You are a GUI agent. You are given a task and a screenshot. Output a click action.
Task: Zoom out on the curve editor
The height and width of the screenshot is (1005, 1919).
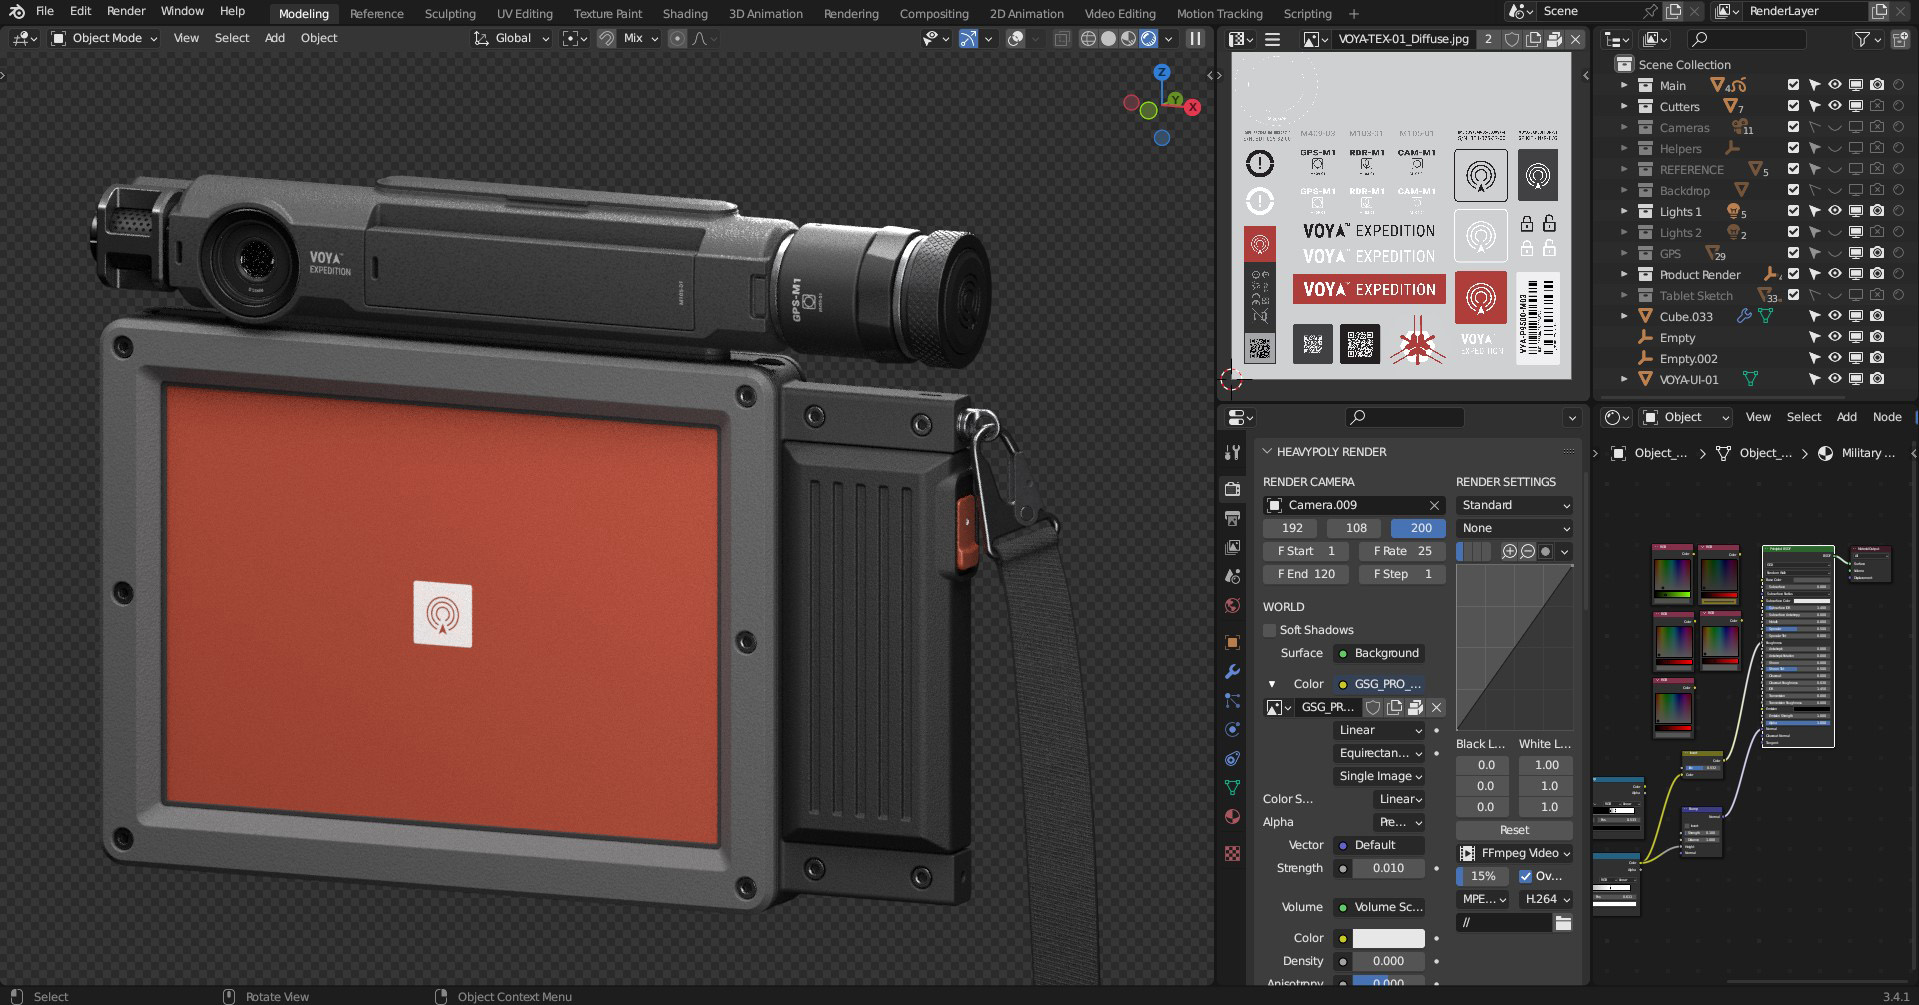(1528, 551)
